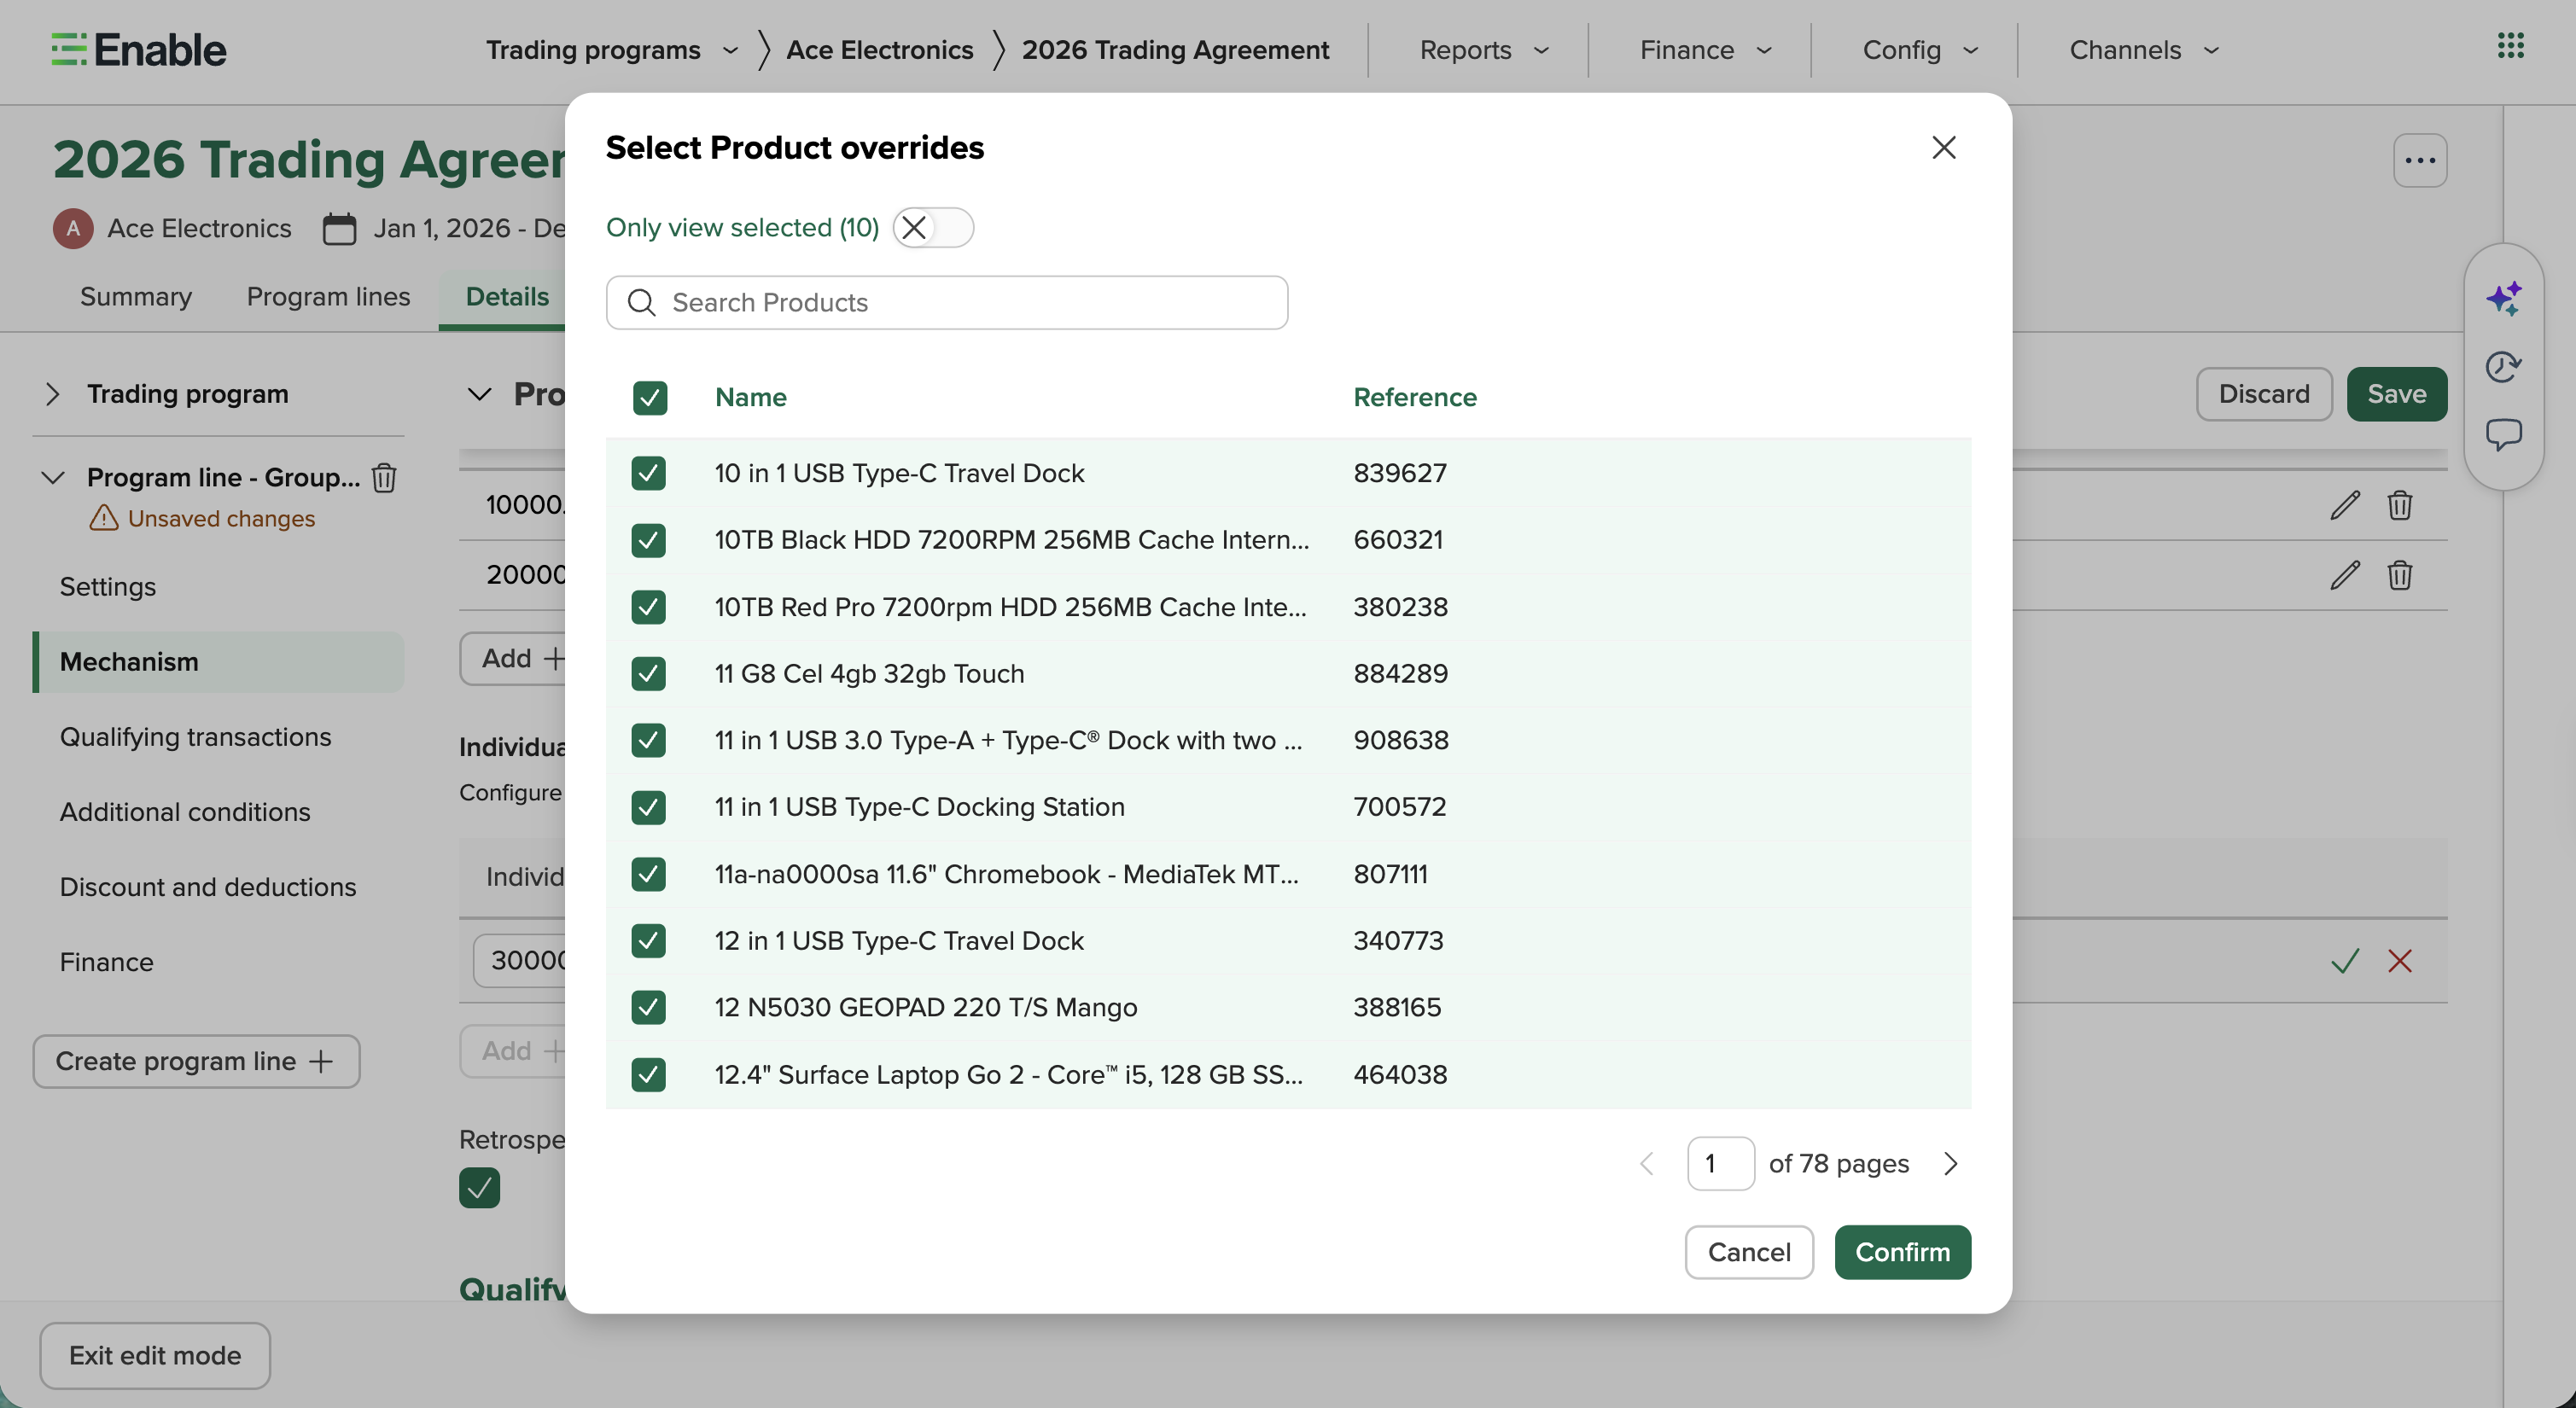Click the Save button
Screen dimensions: 2576x1408
click(2396, 394)
